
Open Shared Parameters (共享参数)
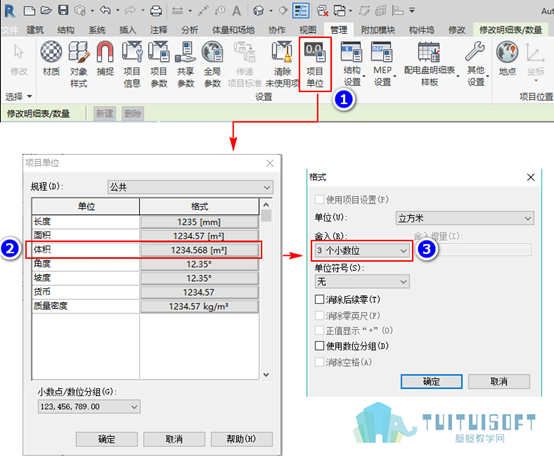tap(185, 64)
